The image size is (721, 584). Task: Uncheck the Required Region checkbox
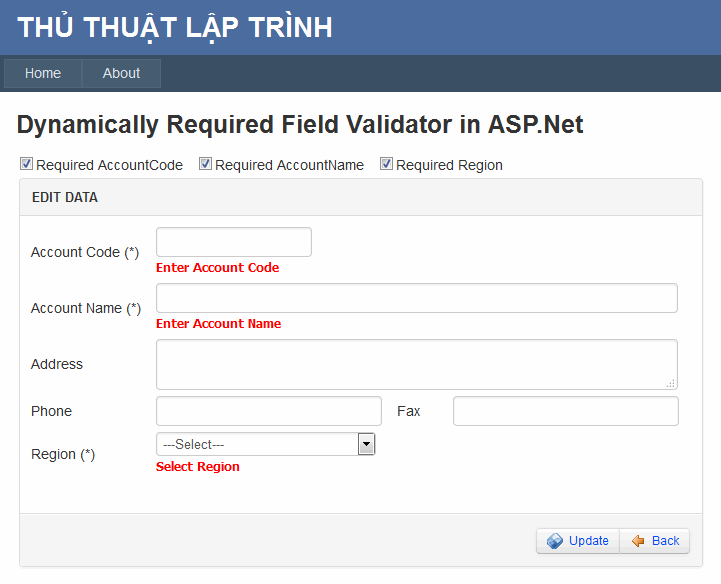pos(386,163)
